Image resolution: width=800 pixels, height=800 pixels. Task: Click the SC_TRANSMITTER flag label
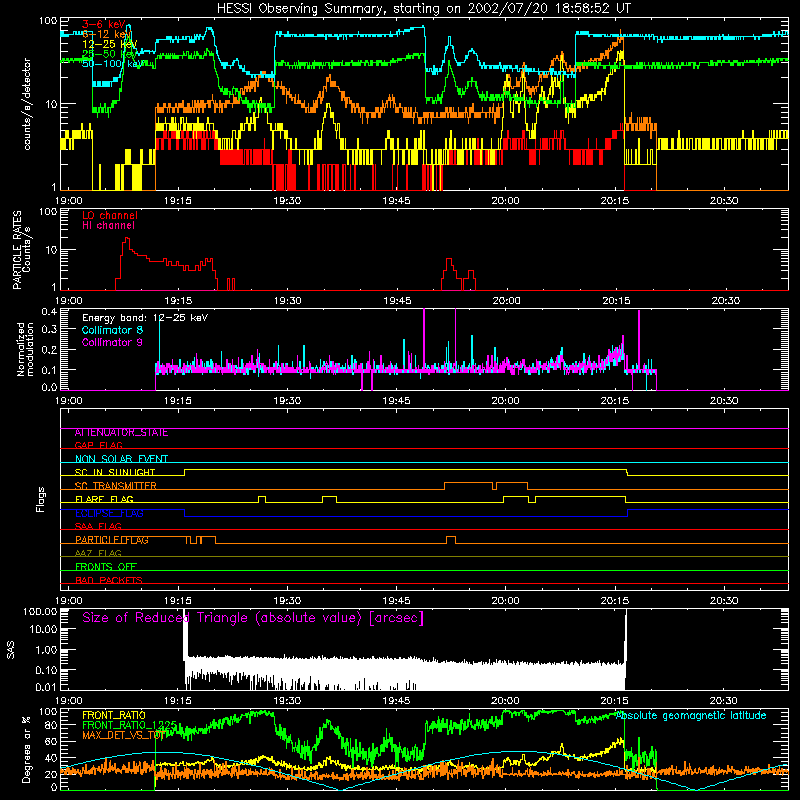pyautogui.click(x=116, y=485)
